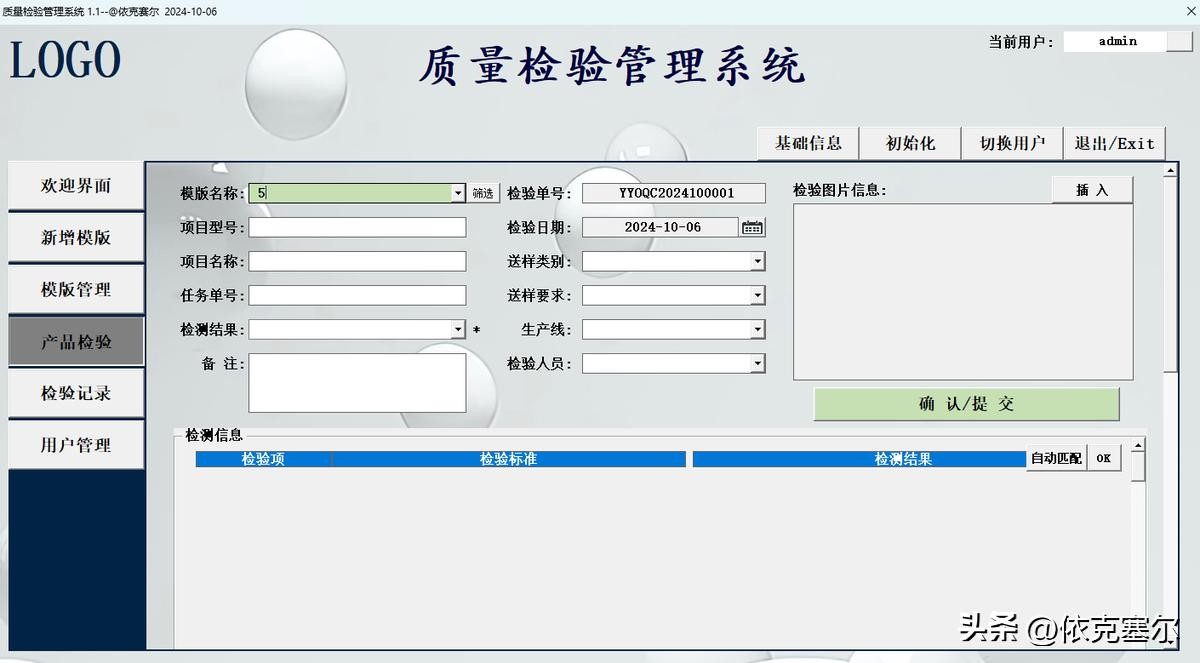Open the 生产线 dropdown
Image resolution: width=1200 pixels, height=663 pixels.
(x=757, y=330)
